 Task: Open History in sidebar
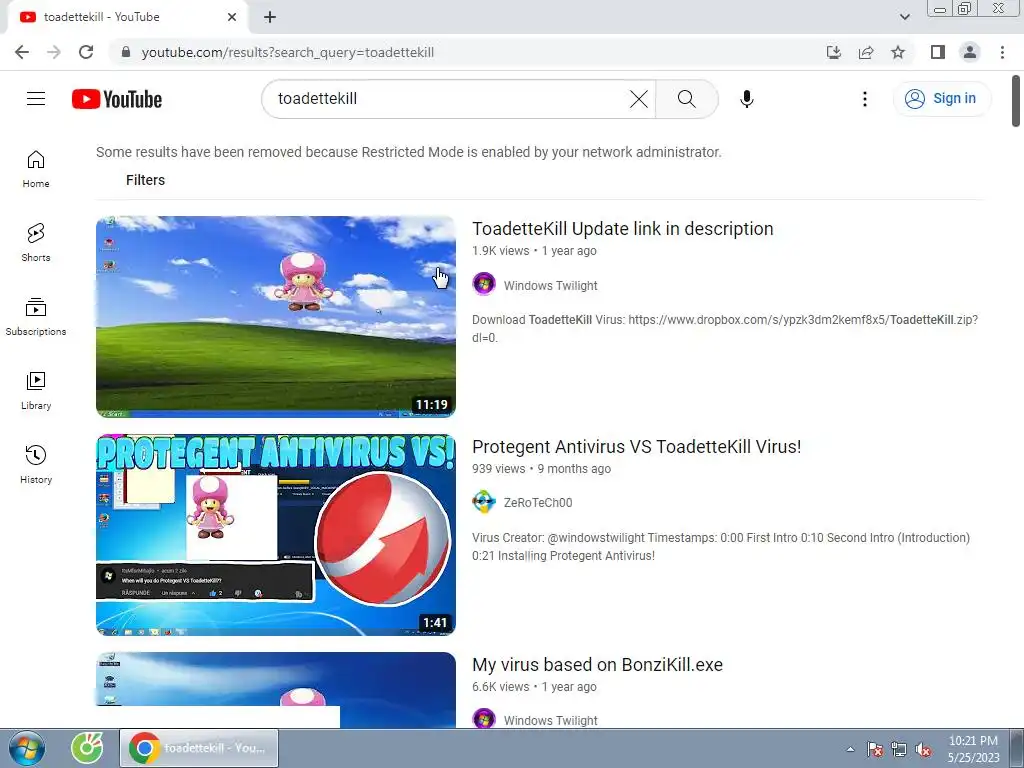pyautogui.click(x=36, y=464)
